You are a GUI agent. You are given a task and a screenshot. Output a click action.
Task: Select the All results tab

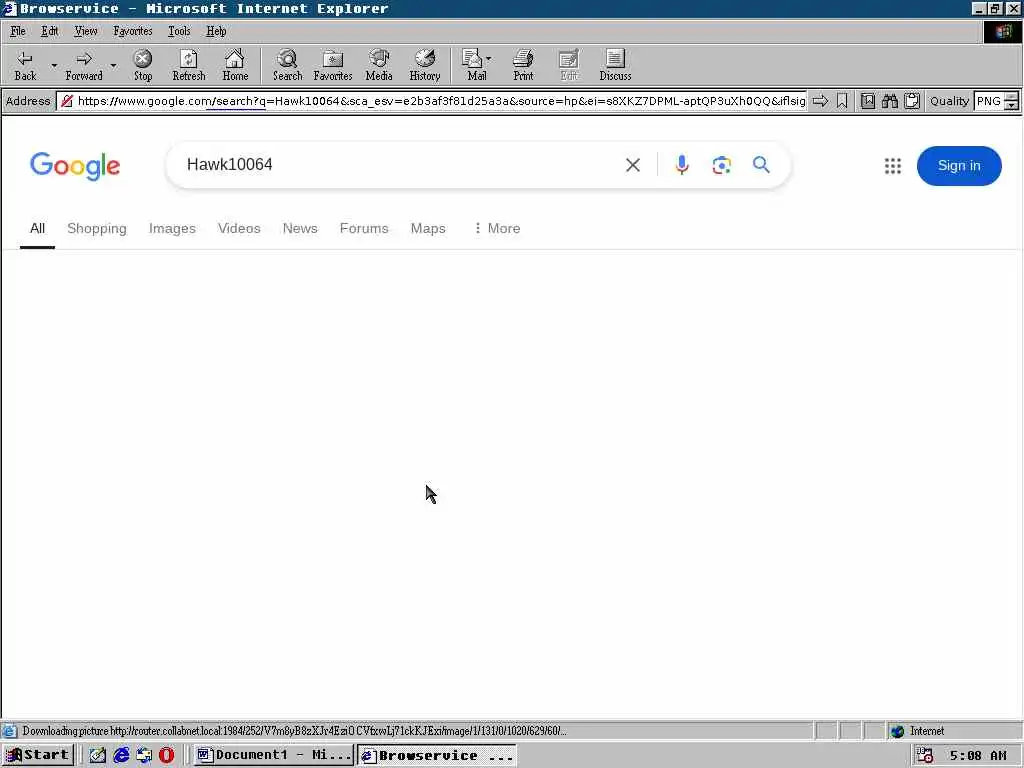point(37,229)
